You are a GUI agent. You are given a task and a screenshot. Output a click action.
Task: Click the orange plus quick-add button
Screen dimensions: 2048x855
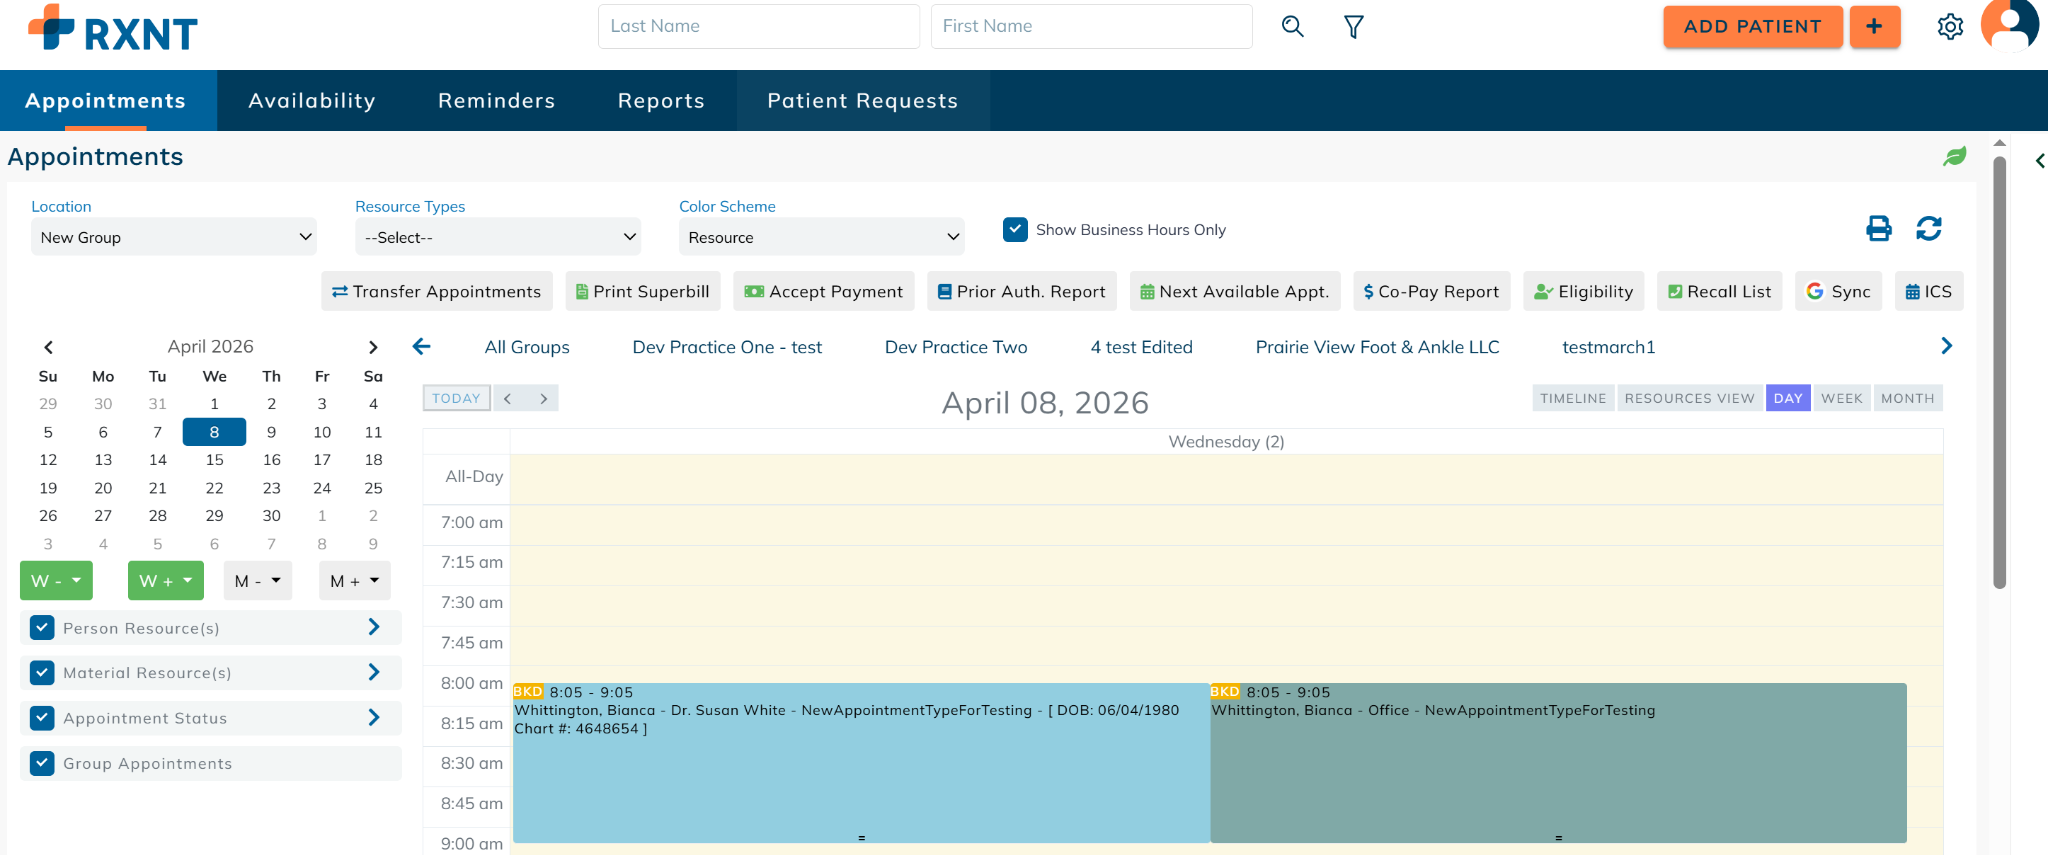[1874, 27]
